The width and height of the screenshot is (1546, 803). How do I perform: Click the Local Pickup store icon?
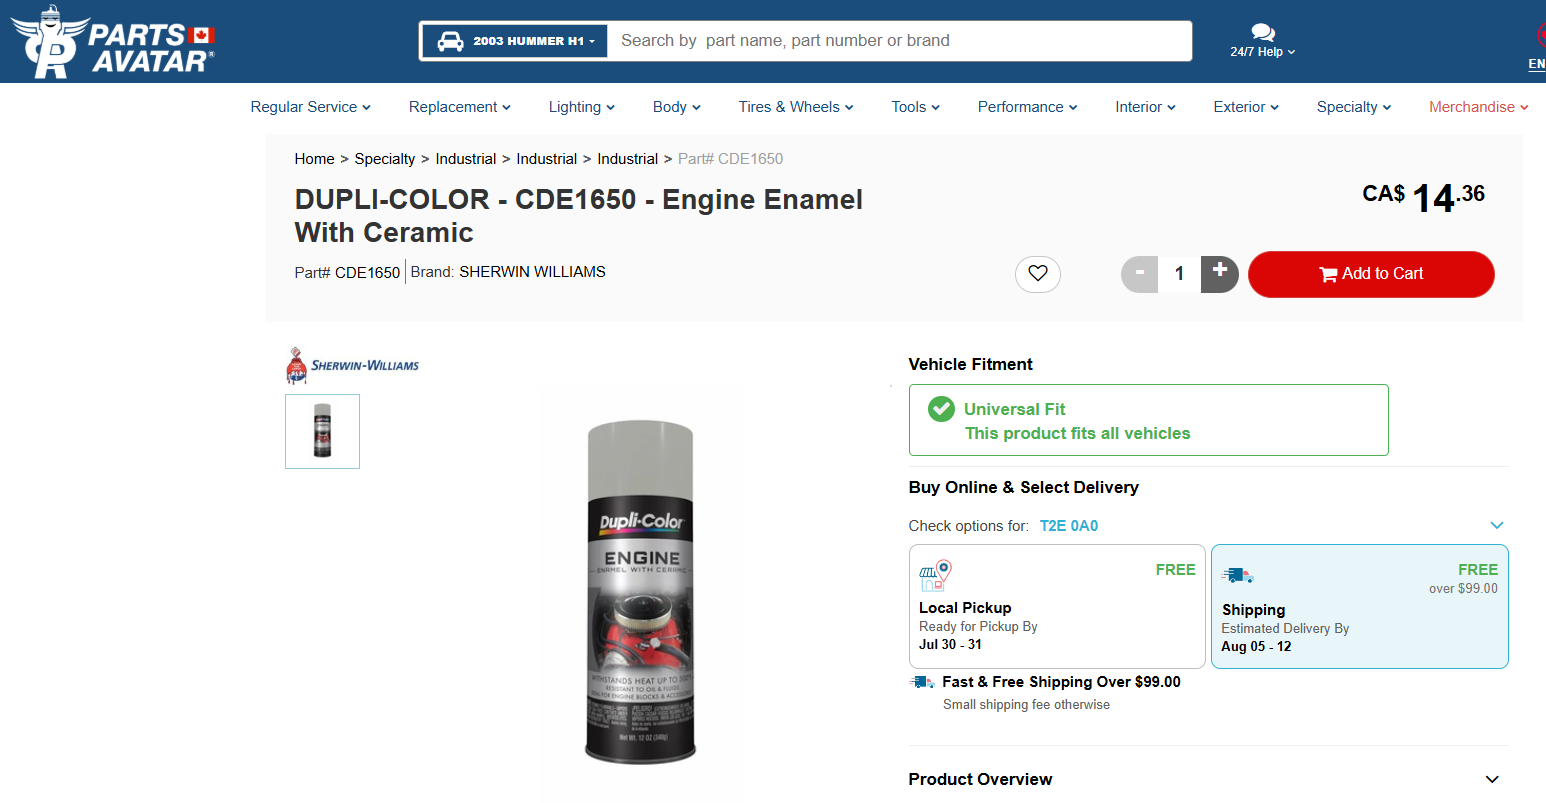coord(935,575)
